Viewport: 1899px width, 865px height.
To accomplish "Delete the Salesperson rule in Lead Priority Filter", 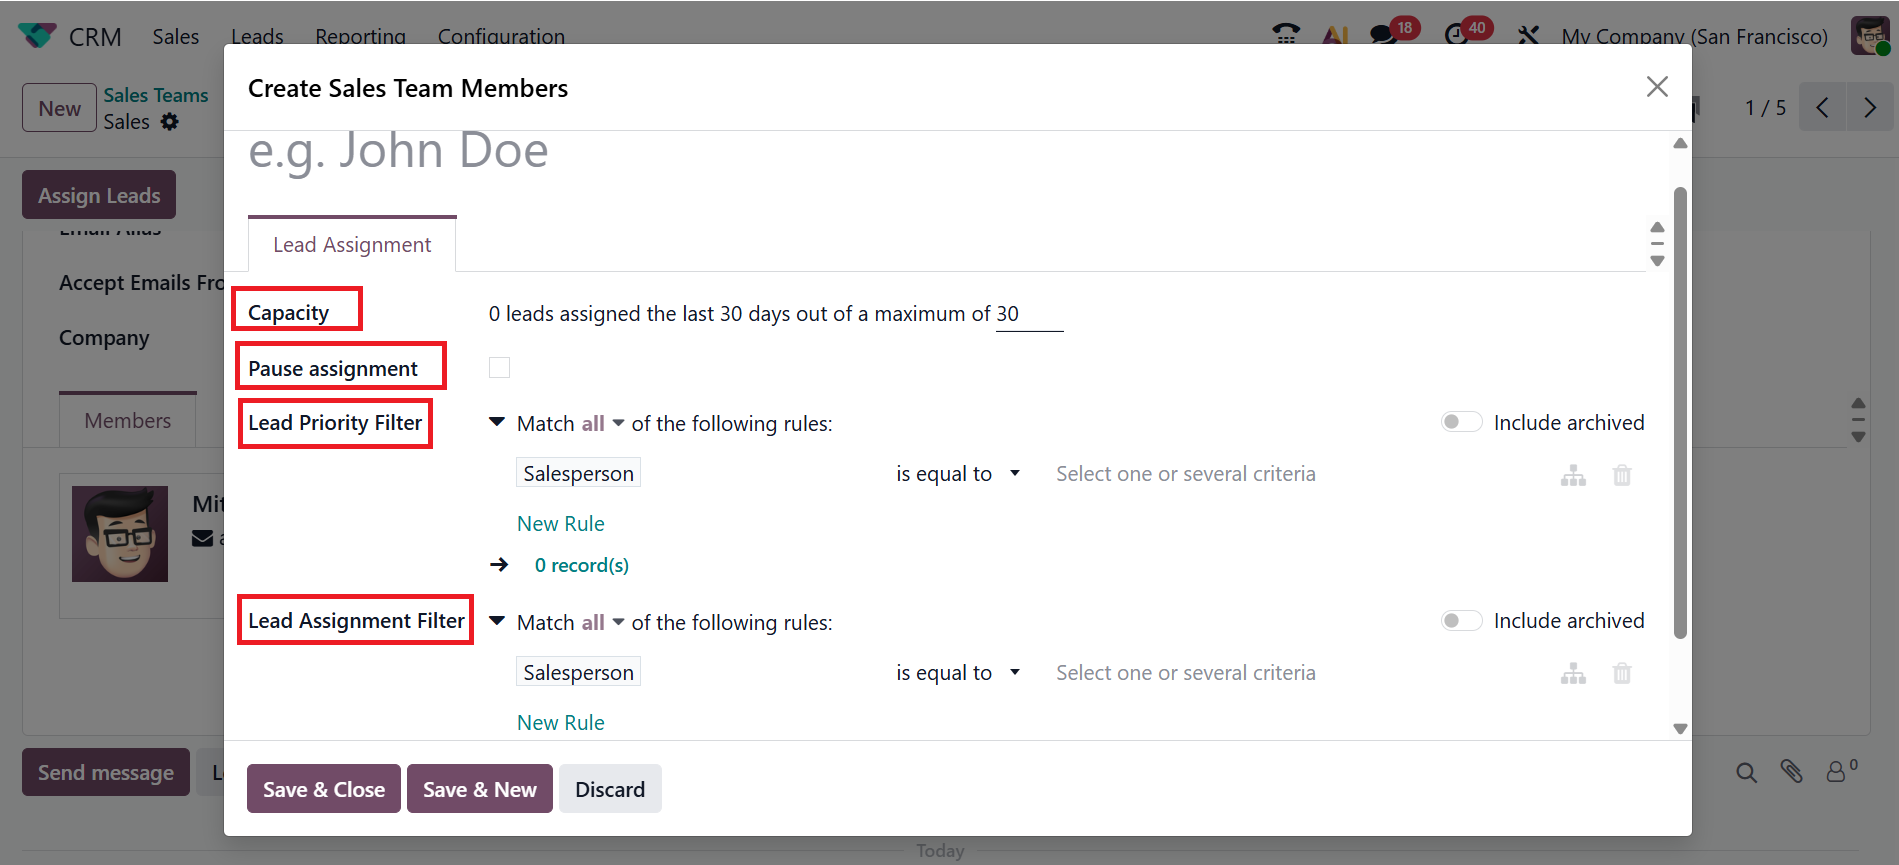I will [x=1622, y=475].
